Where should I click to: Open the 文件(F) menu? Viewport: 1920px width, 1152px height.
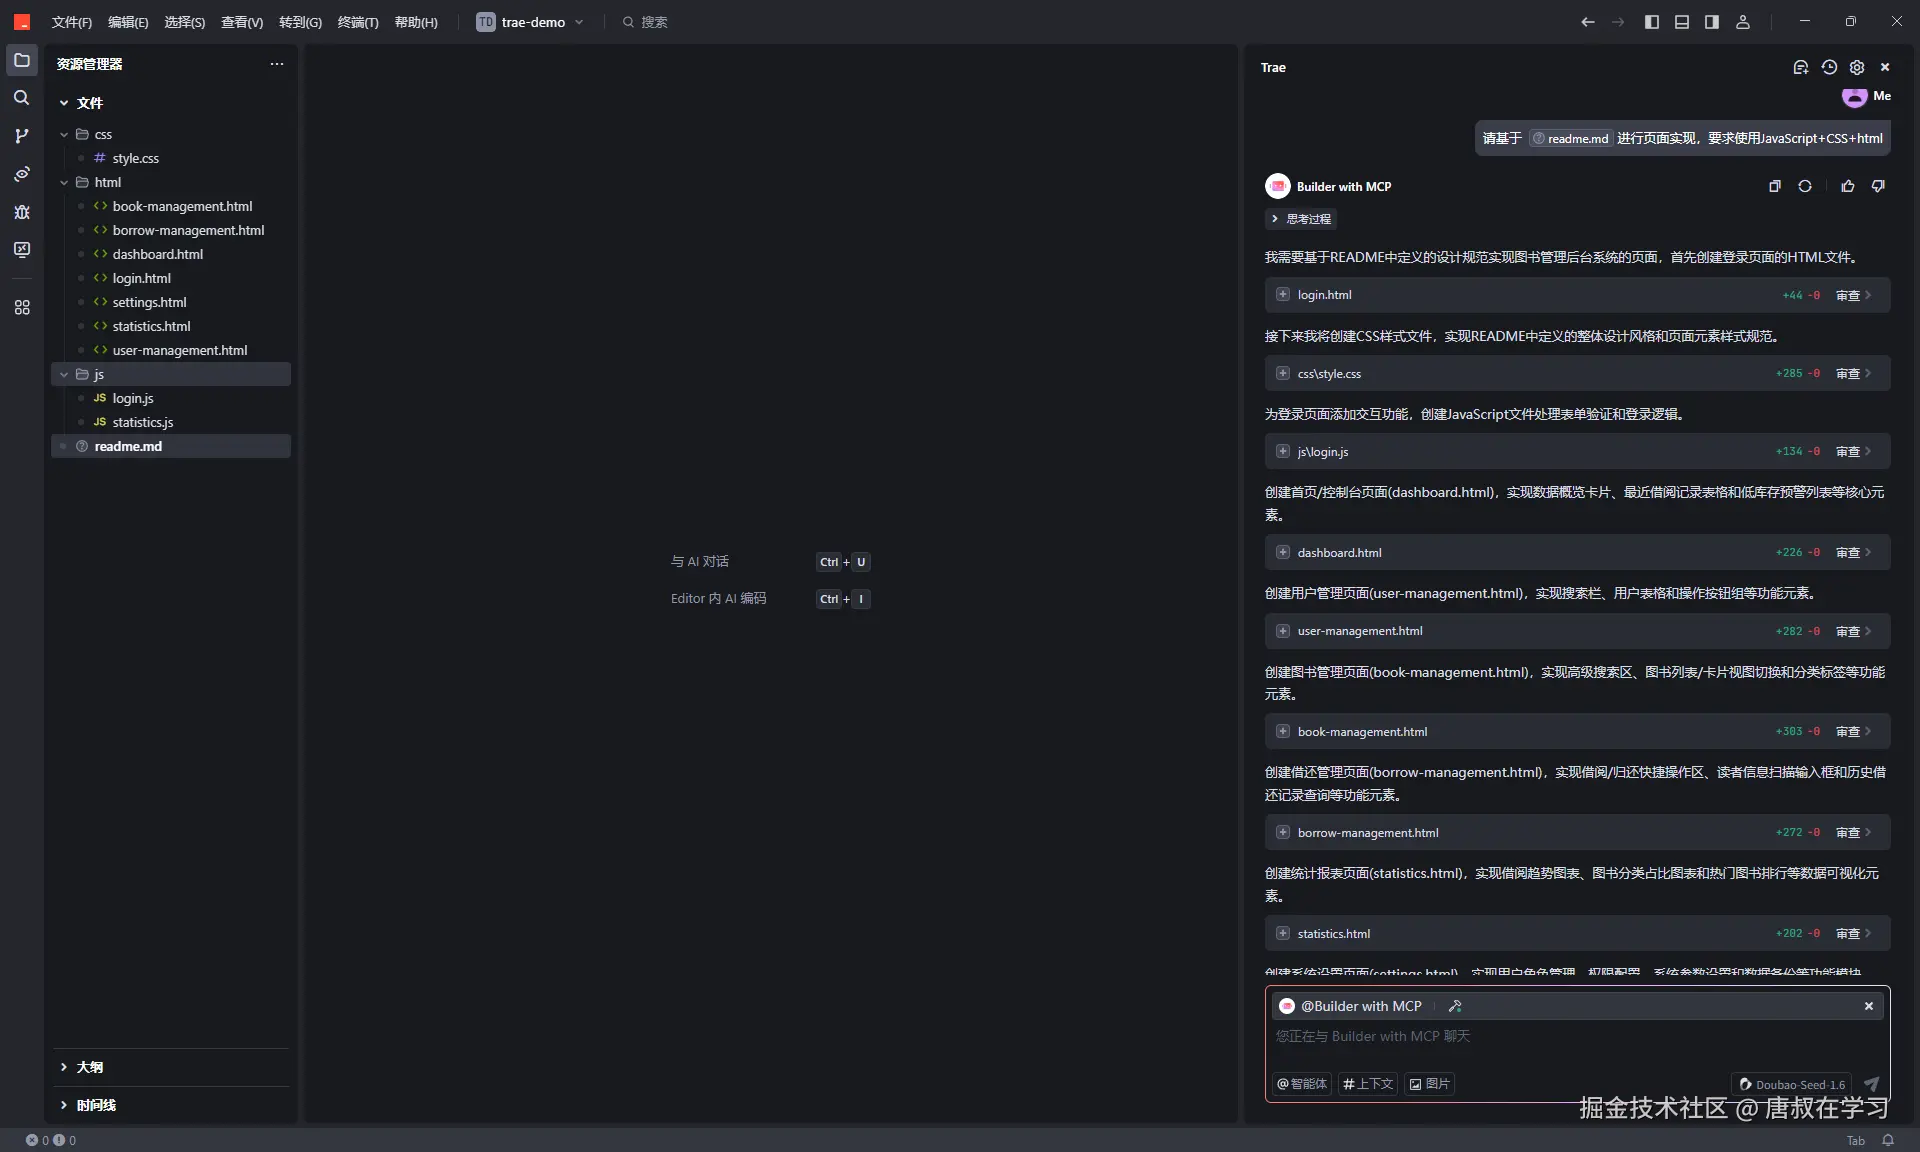(x=70, y=22)
